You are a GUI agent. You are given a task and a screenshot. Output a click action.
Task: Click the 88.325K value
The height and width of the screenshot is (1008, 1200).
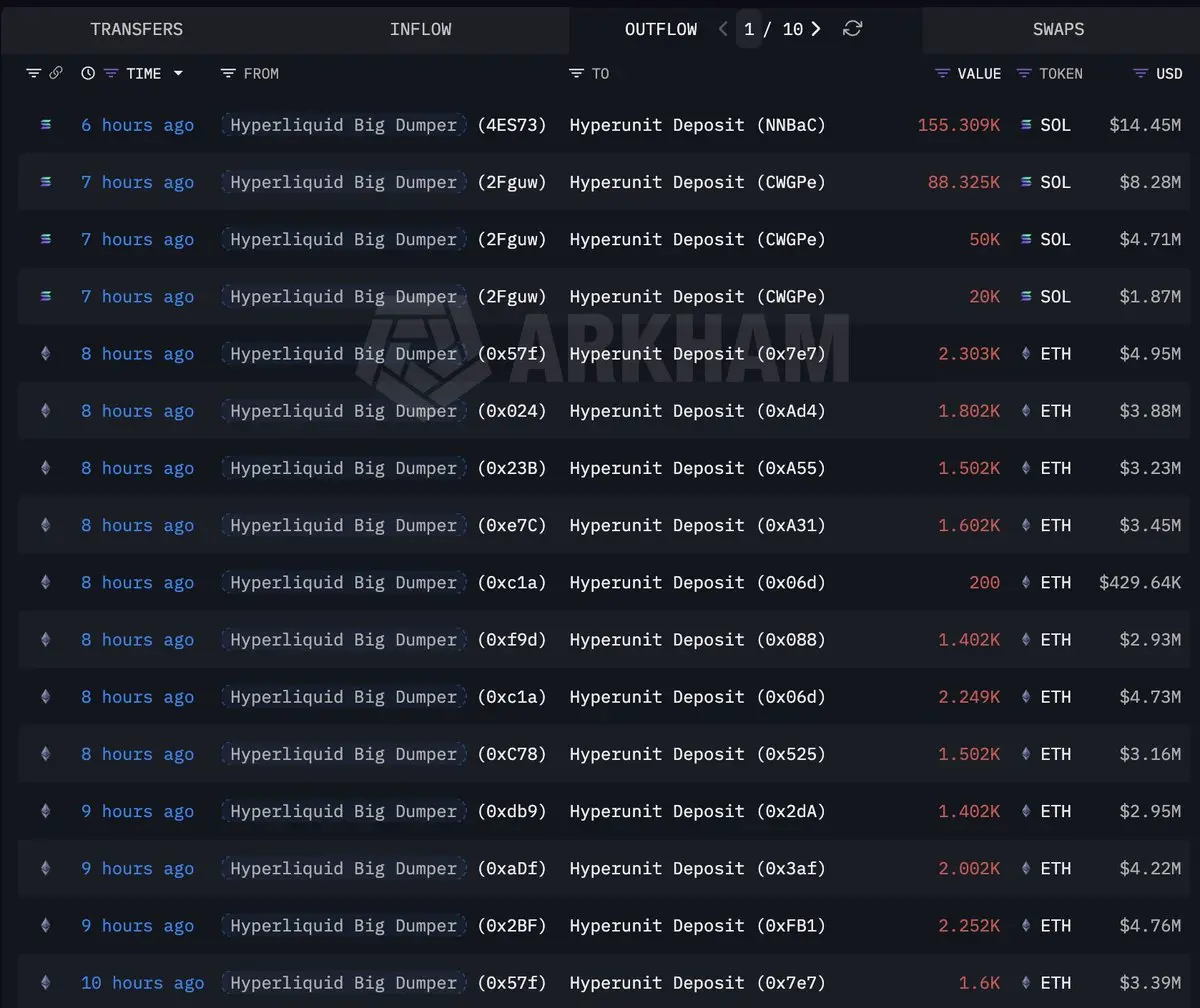(964, 182)
